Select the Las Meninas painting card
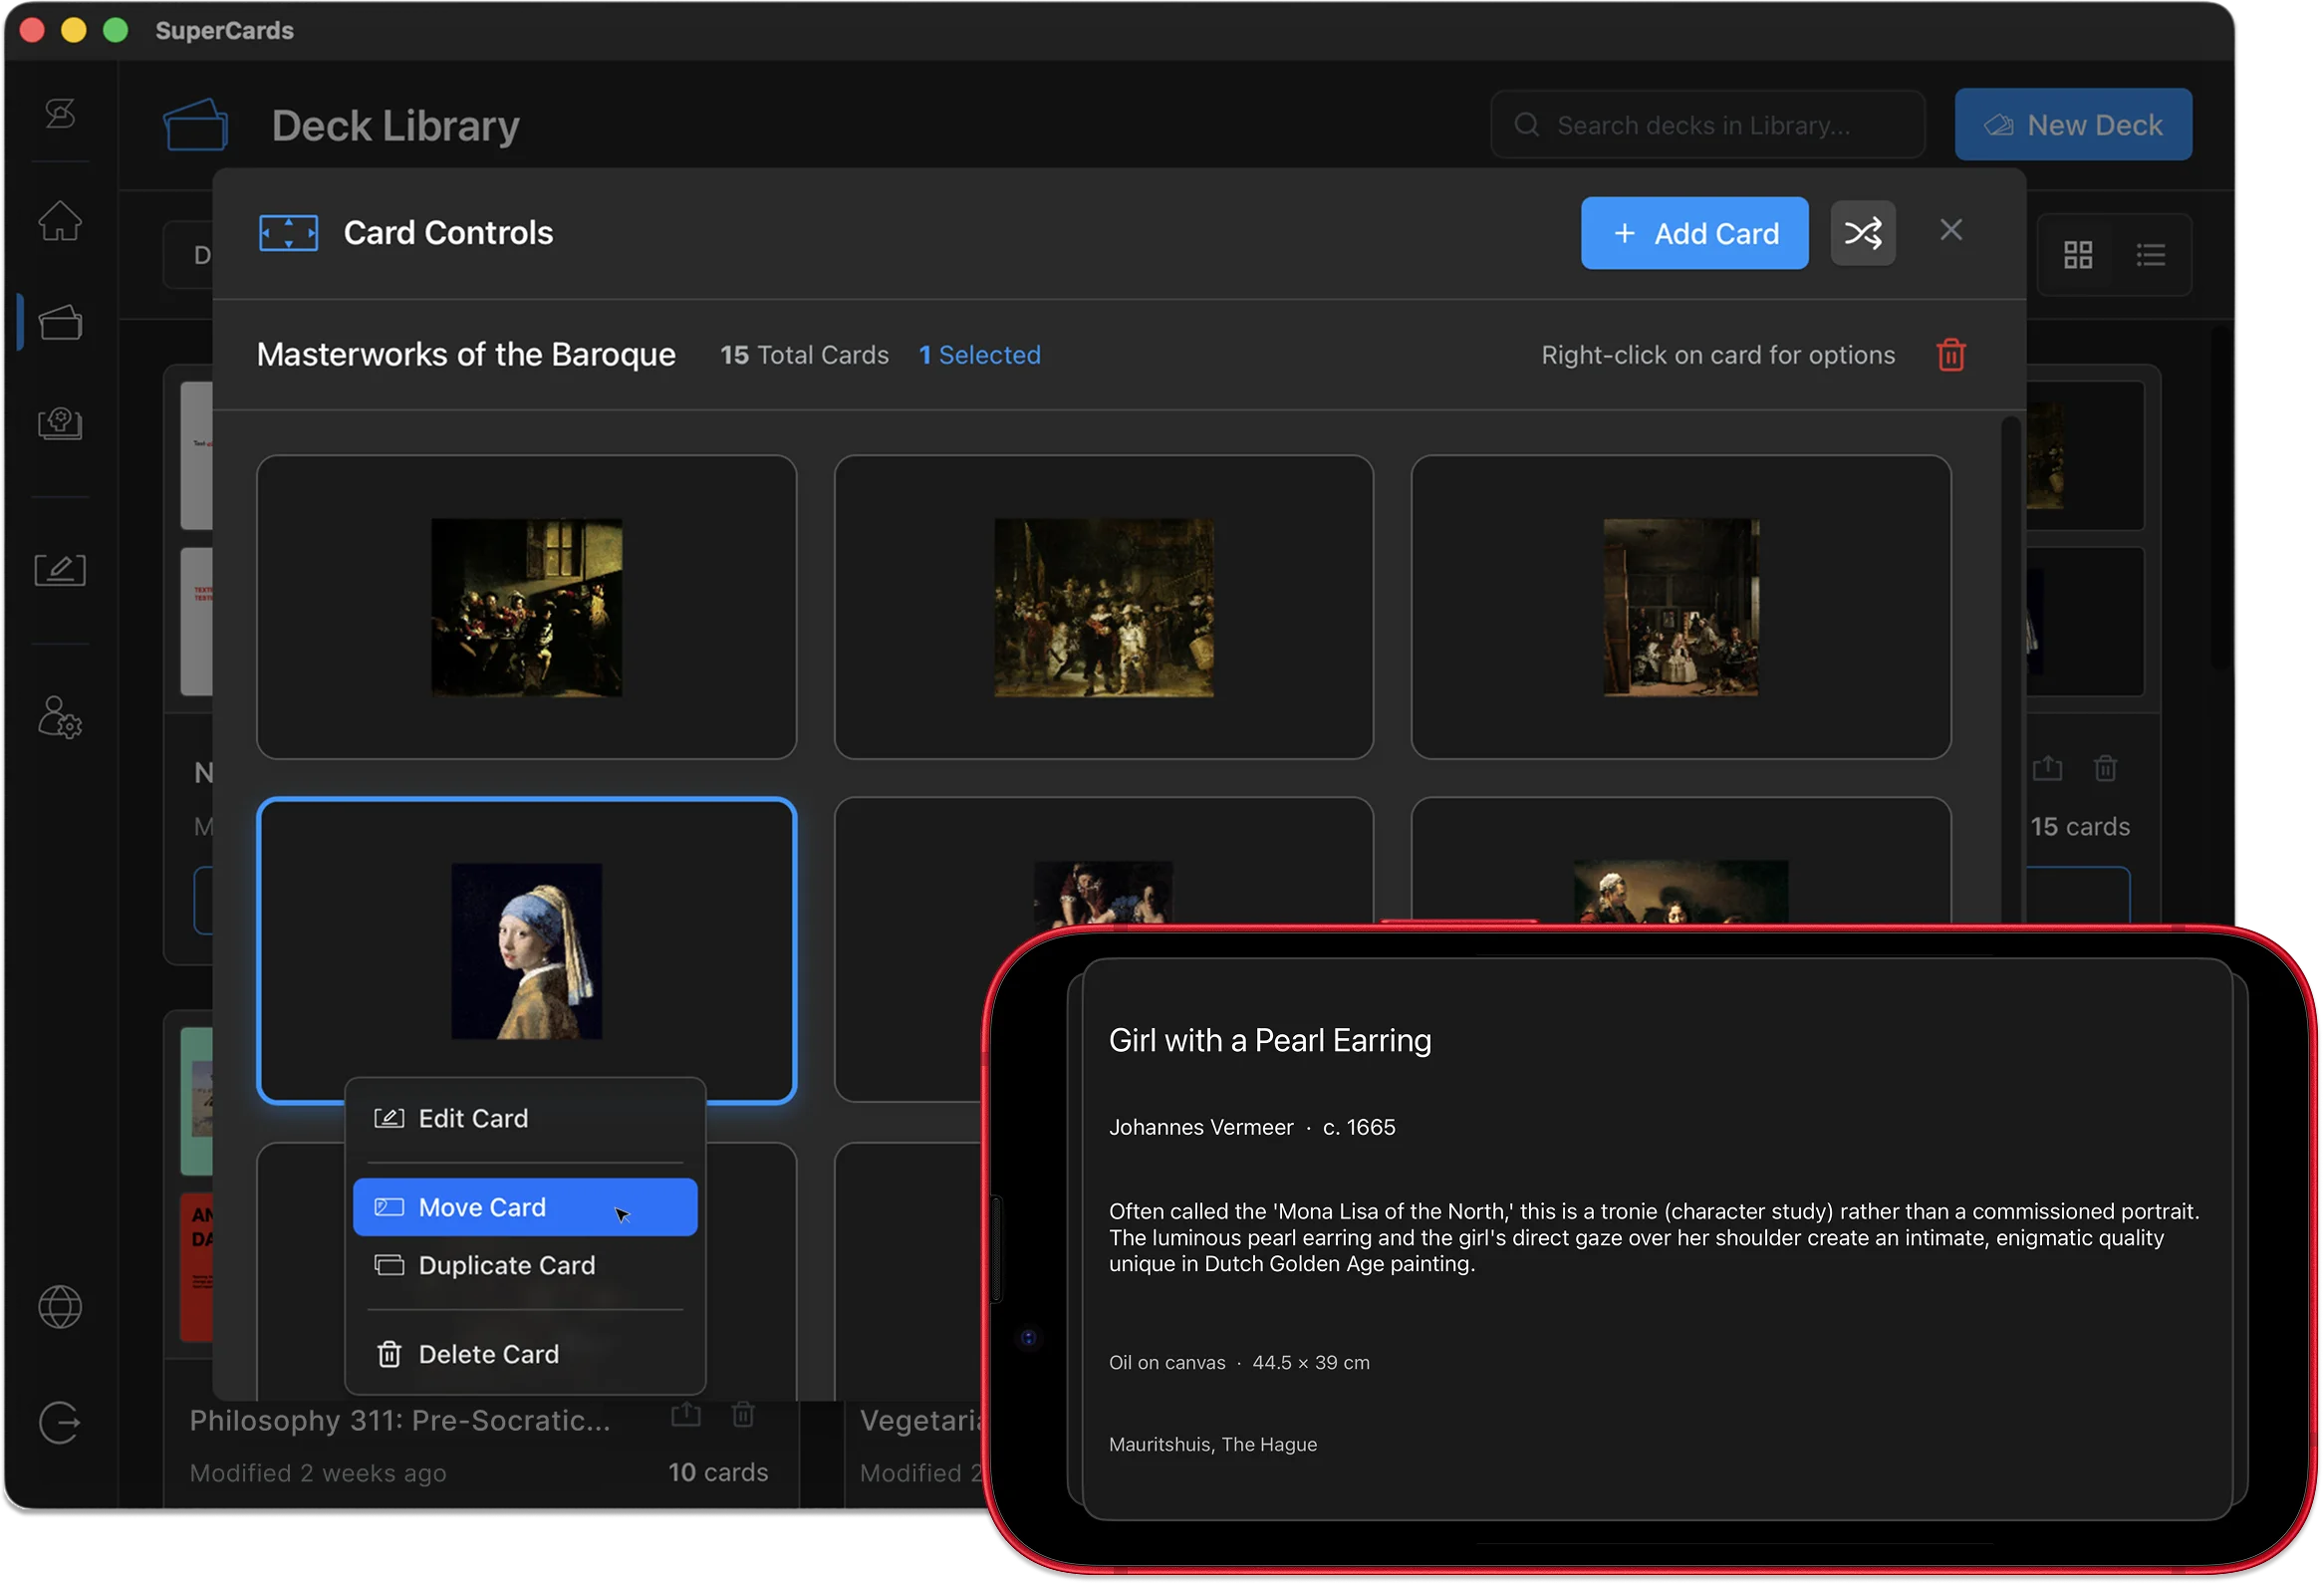 point(1682,608)
